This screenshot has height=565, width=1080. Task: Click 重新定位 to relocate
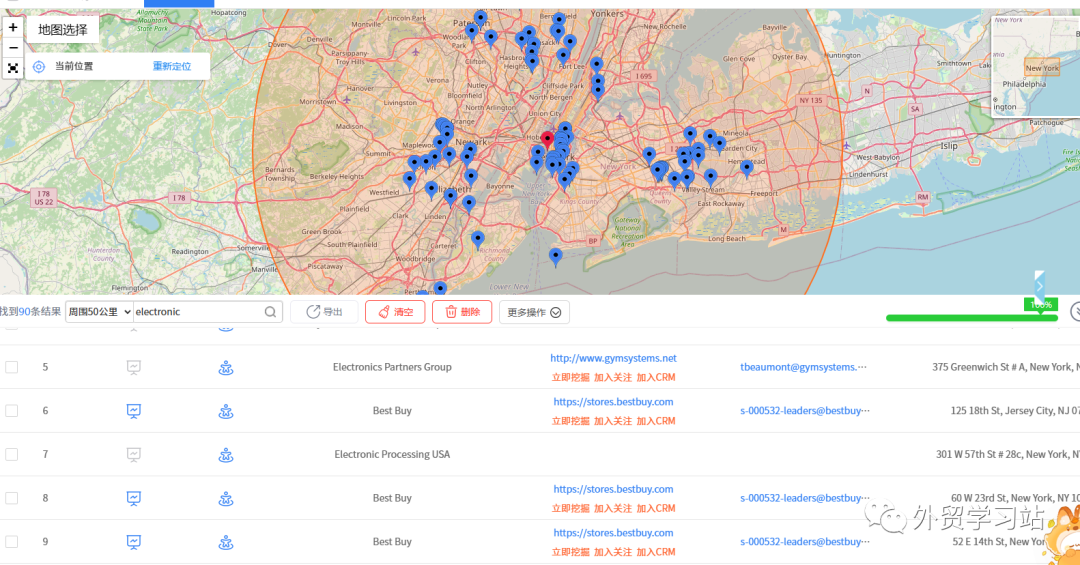click(172, 67)
